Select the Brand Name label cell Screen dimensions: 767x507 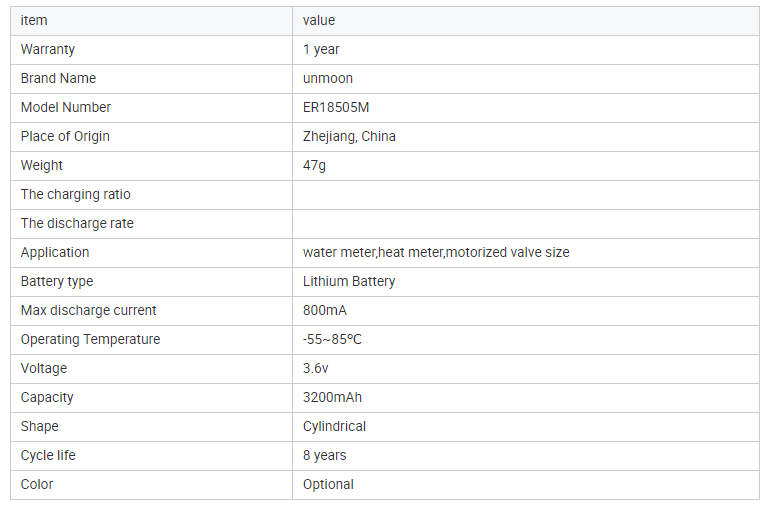151,79
